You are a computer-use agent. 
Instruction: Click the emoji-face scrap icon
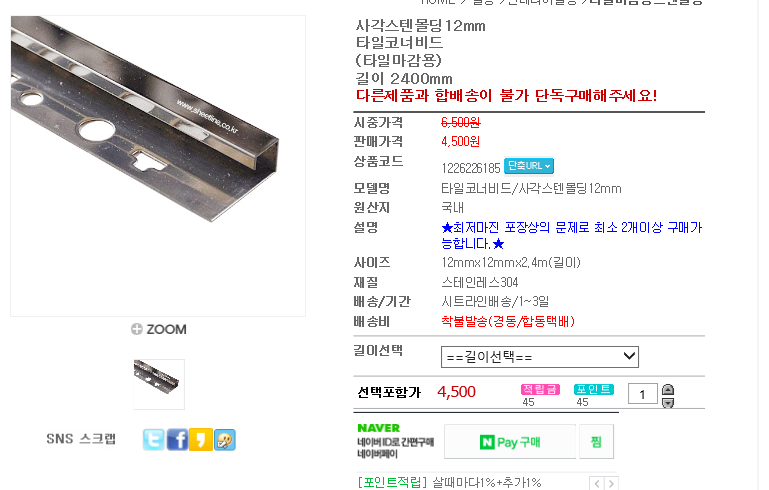click(x=225, y=439)
